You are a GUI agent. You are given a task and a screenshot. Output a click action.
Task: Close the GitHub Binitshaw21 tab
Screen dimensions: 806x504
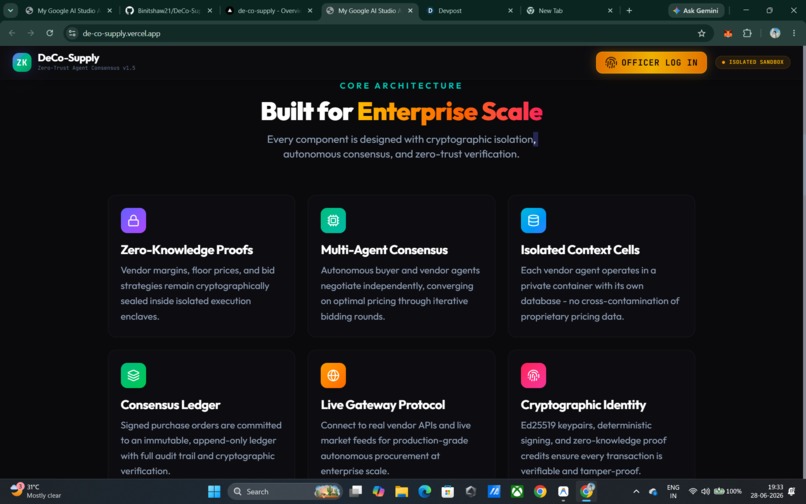pyautogui.click(x=210, y=10)
